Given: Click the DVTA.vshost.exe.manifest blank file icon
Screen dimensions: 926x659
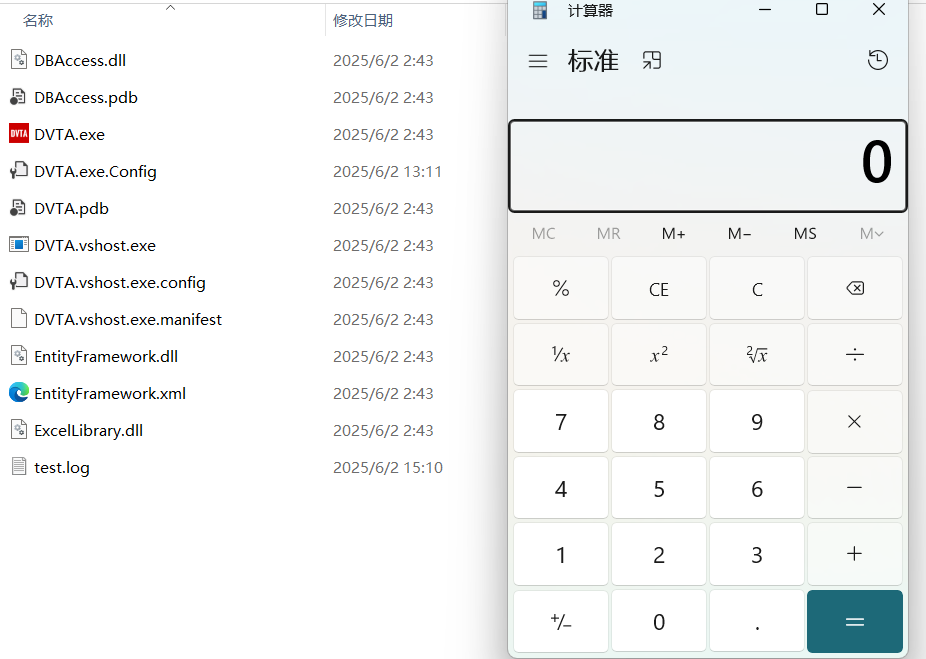Looking at the screenshot, I should coord(19,318).
